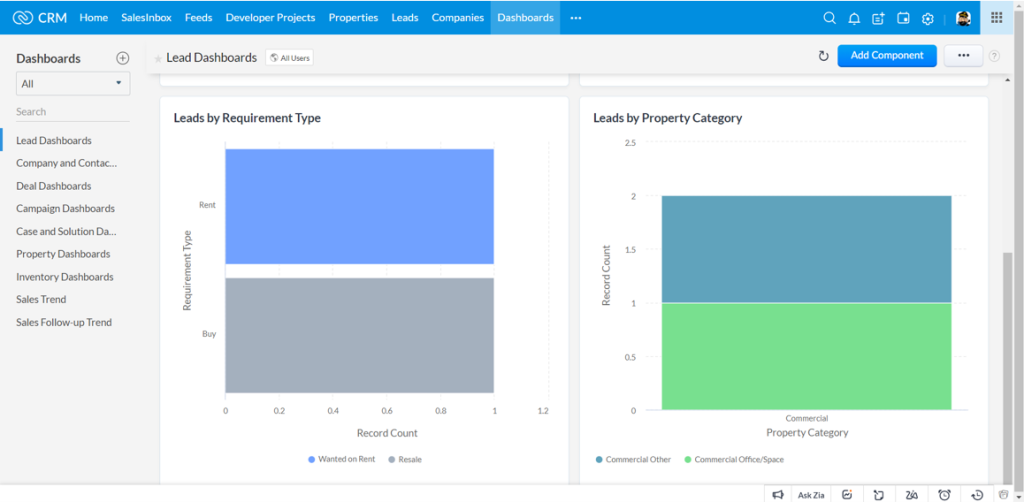Open Campaign Dashboards in sidebar
Viewport: 1024px width, 502px height.
[65, 209]
